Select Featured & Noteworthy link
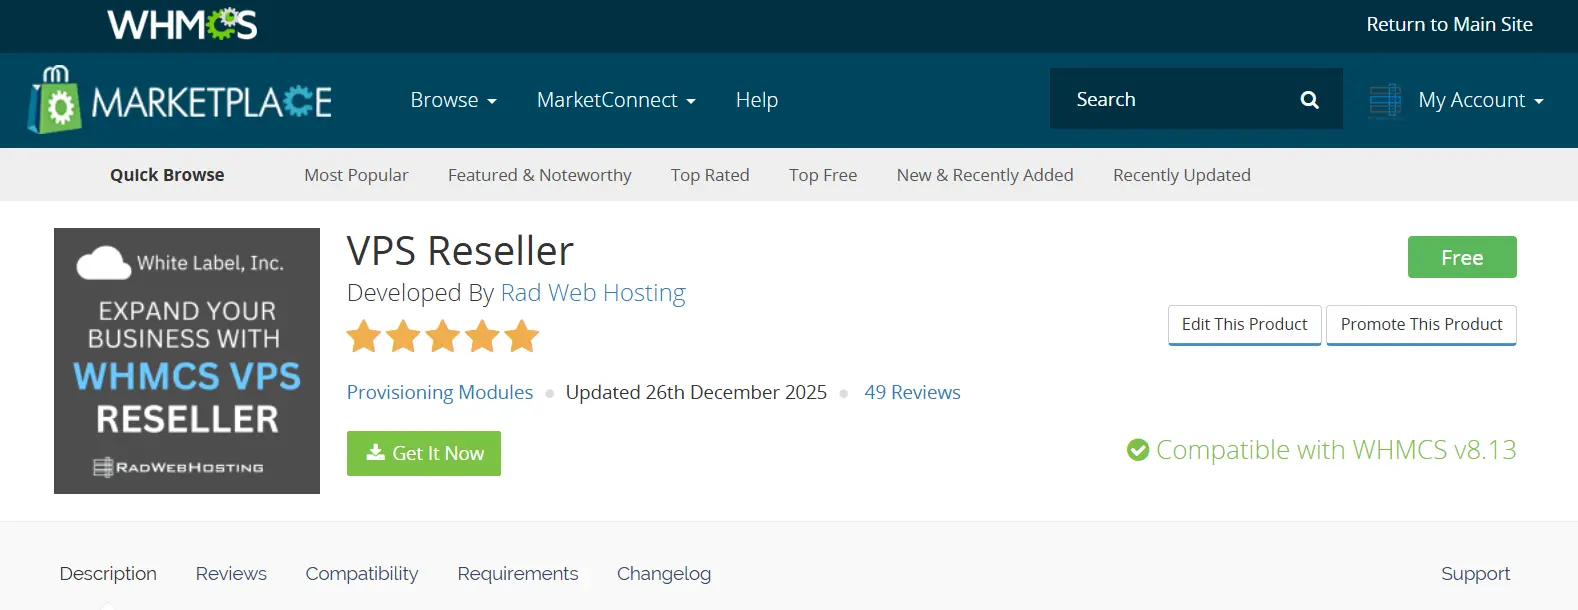 point(540,175)
